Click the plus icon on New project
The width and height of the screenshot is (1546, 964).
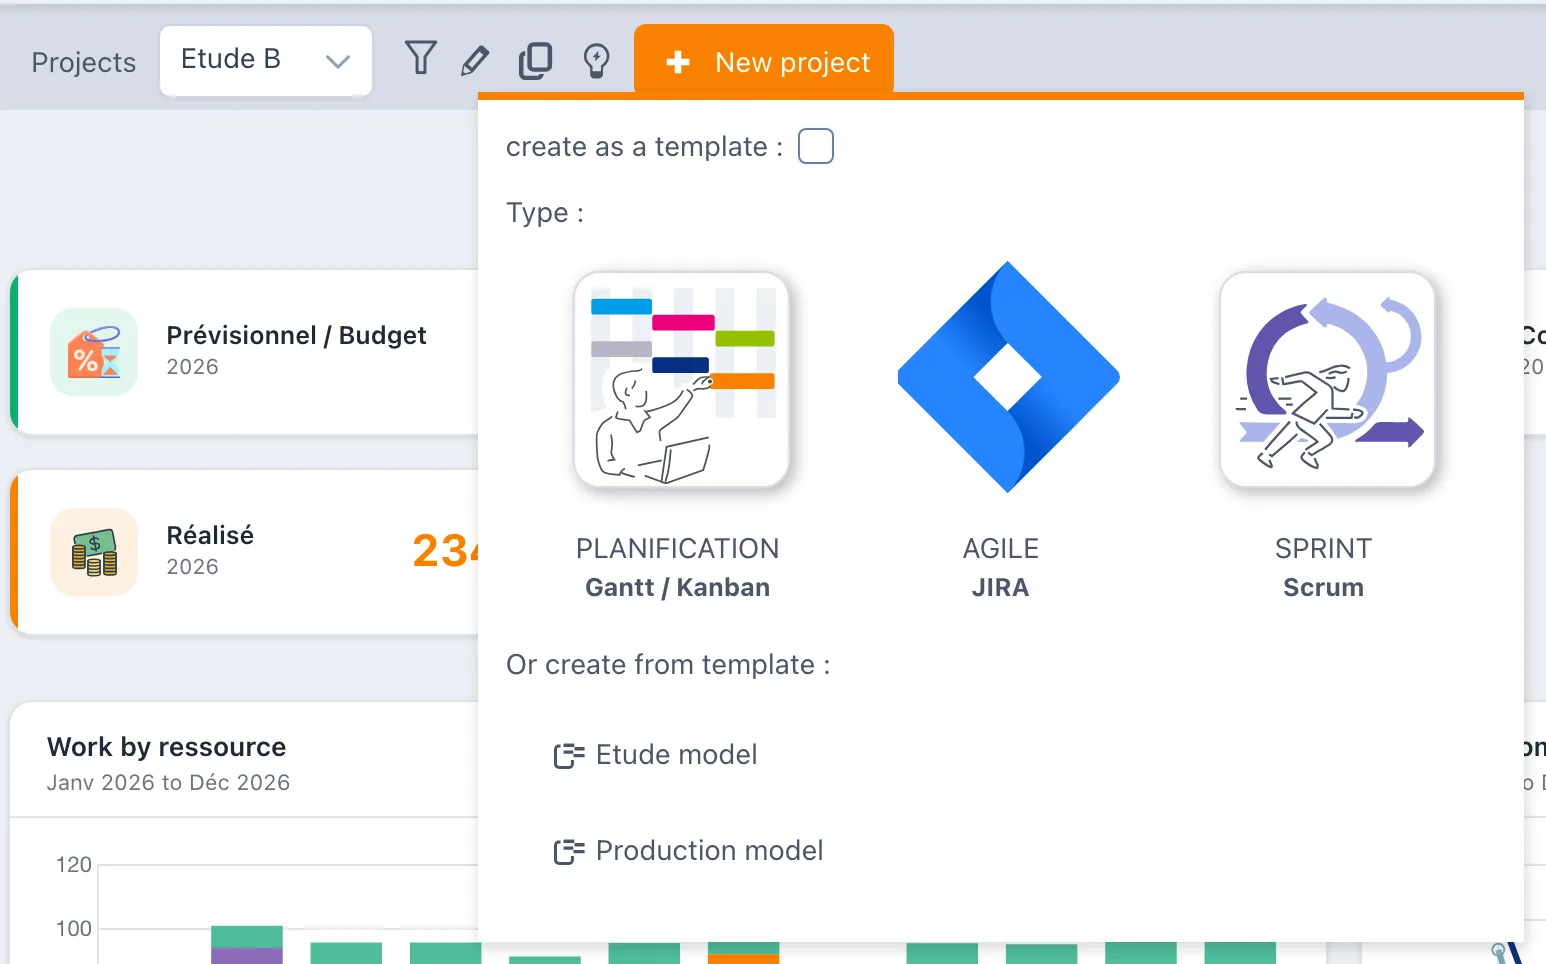(678, 62)
